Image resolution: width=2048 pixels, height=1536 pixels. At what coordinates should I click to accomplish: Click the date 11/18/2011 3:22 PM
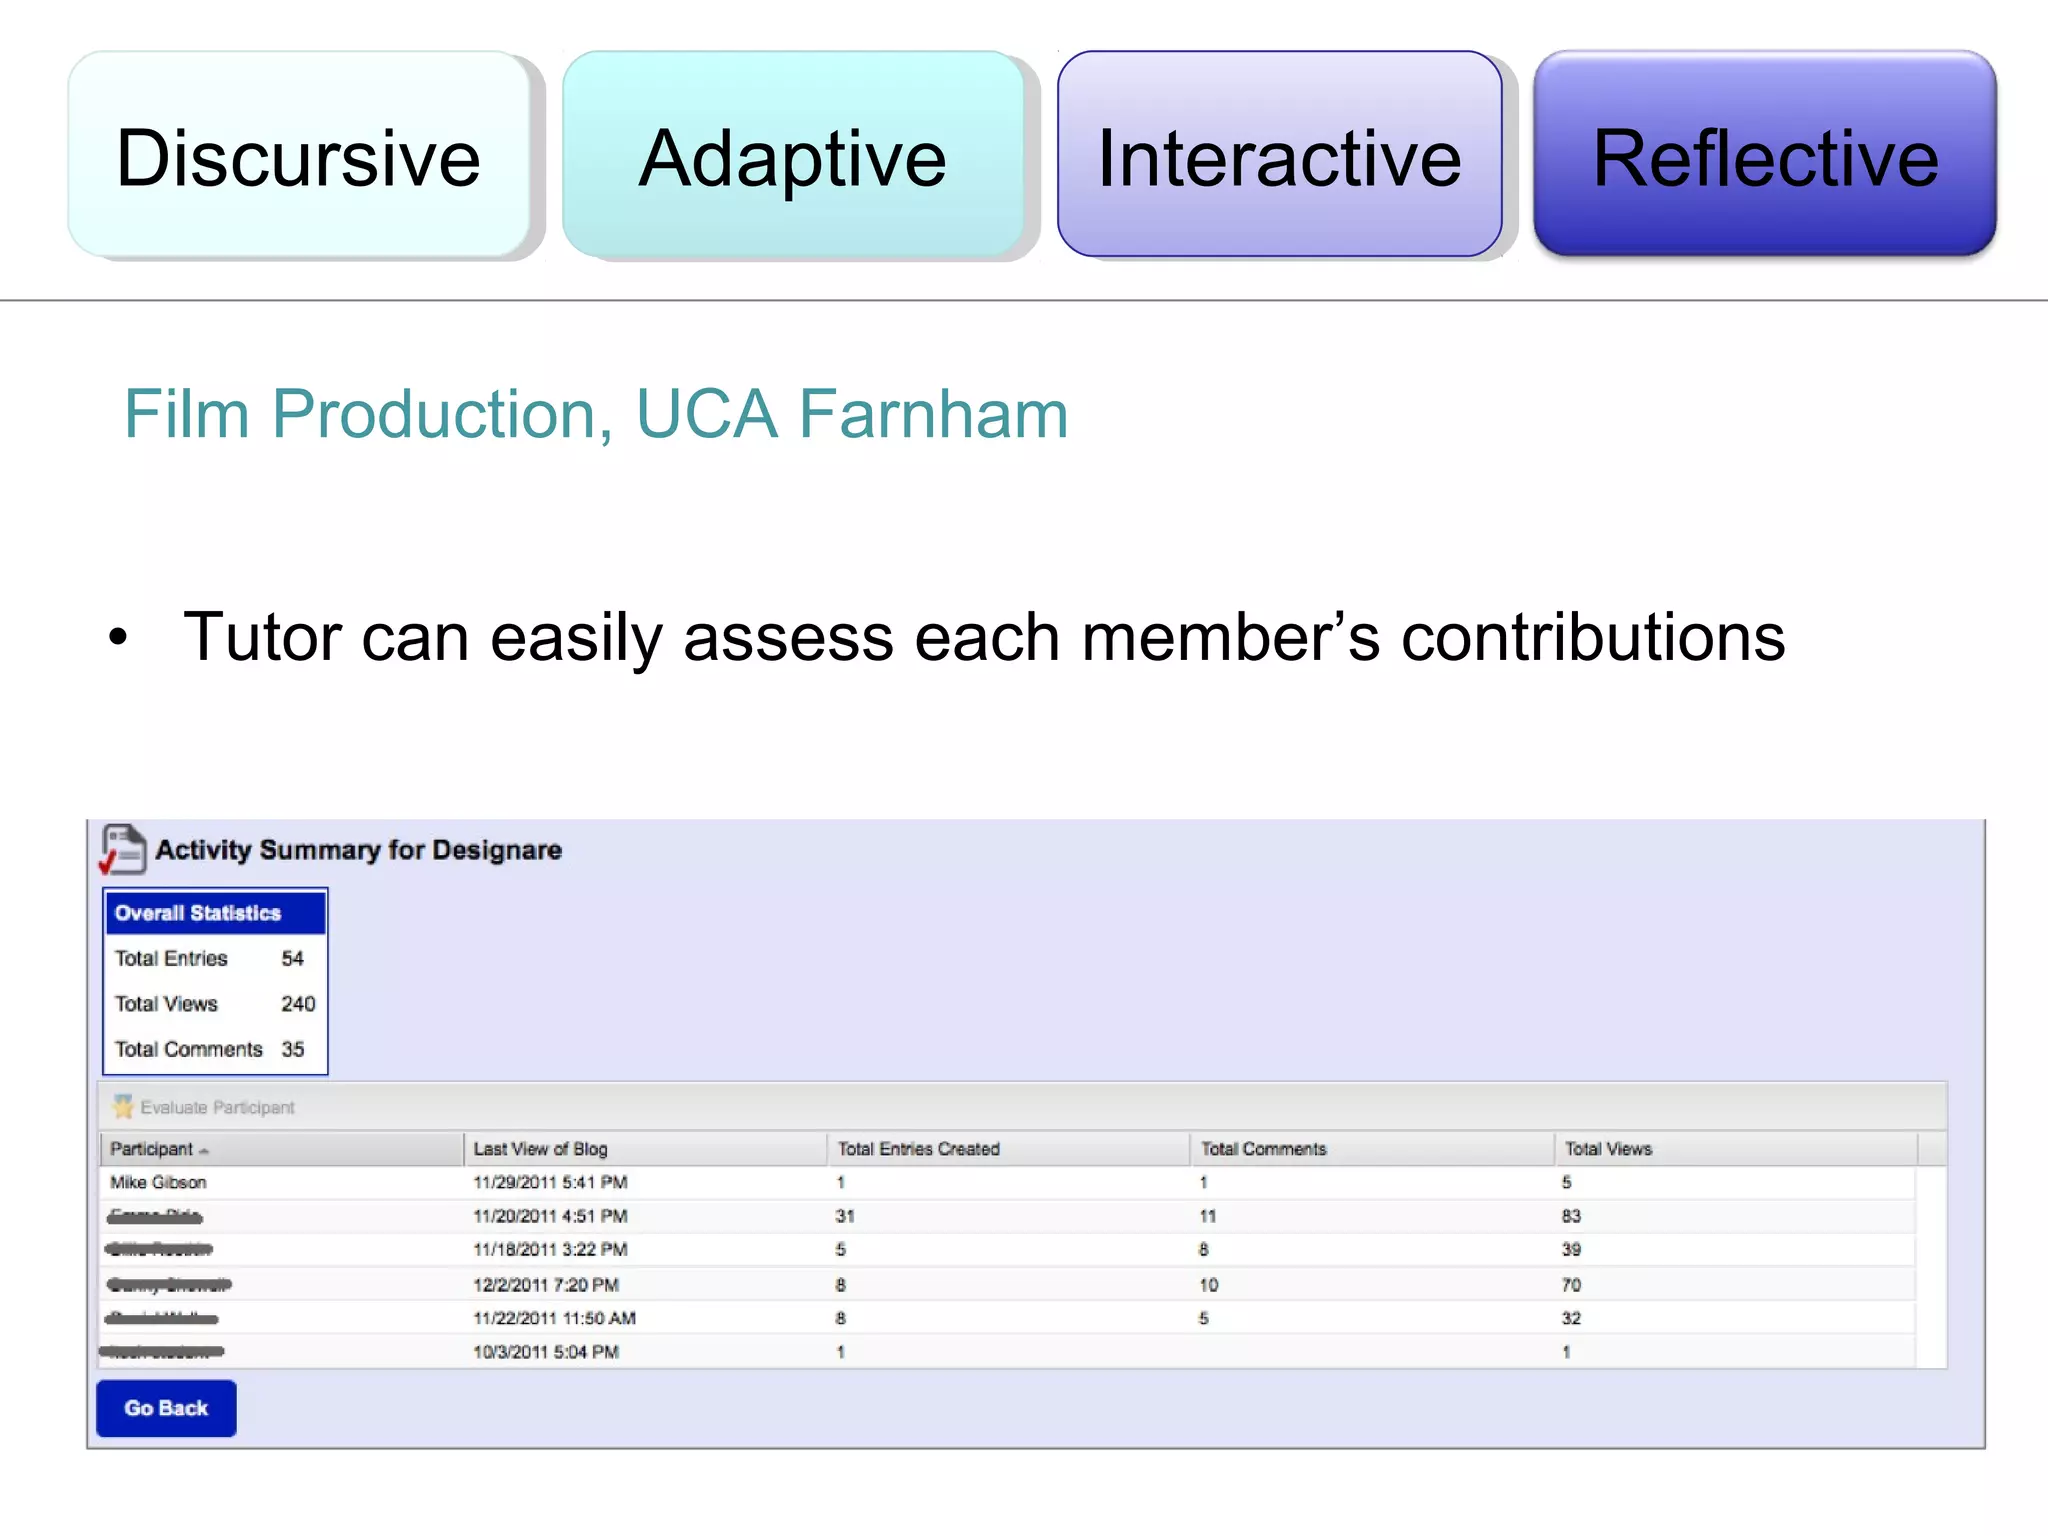[x=550, y=1249]
